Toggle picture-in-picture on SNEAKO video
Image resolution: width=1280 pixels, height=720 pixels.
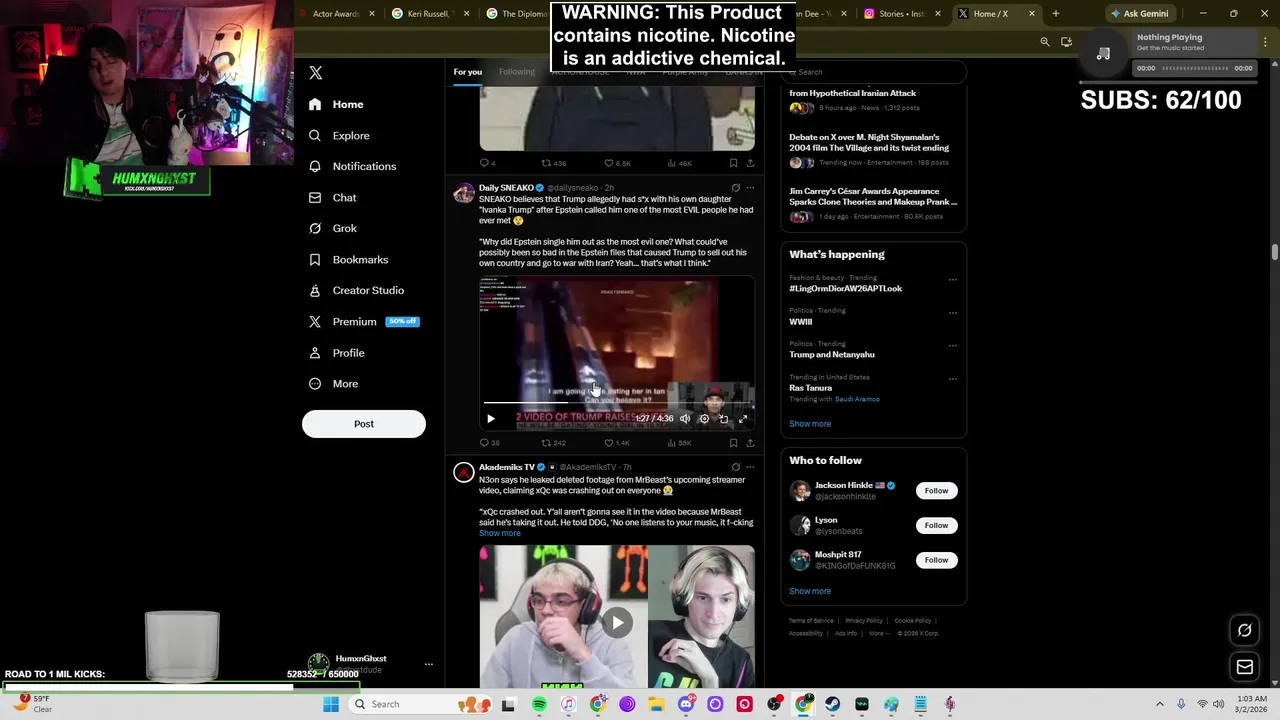click(x=723, y=419)
